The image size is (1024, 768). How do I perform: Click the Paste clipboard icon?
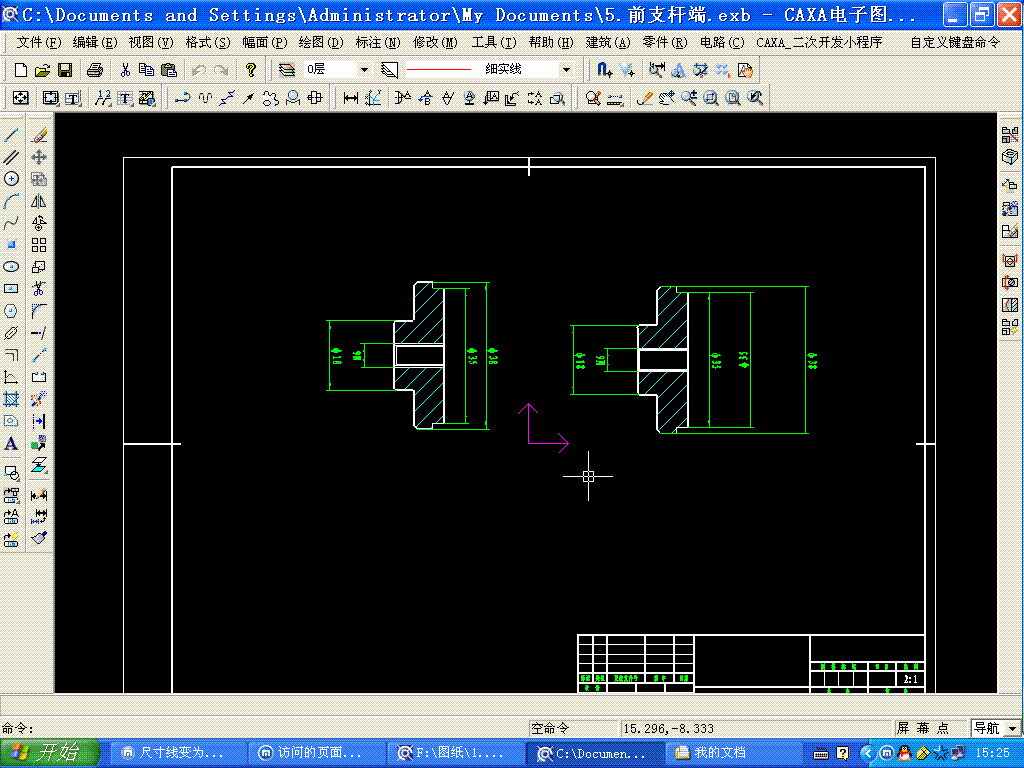click(x=168, y=70)
